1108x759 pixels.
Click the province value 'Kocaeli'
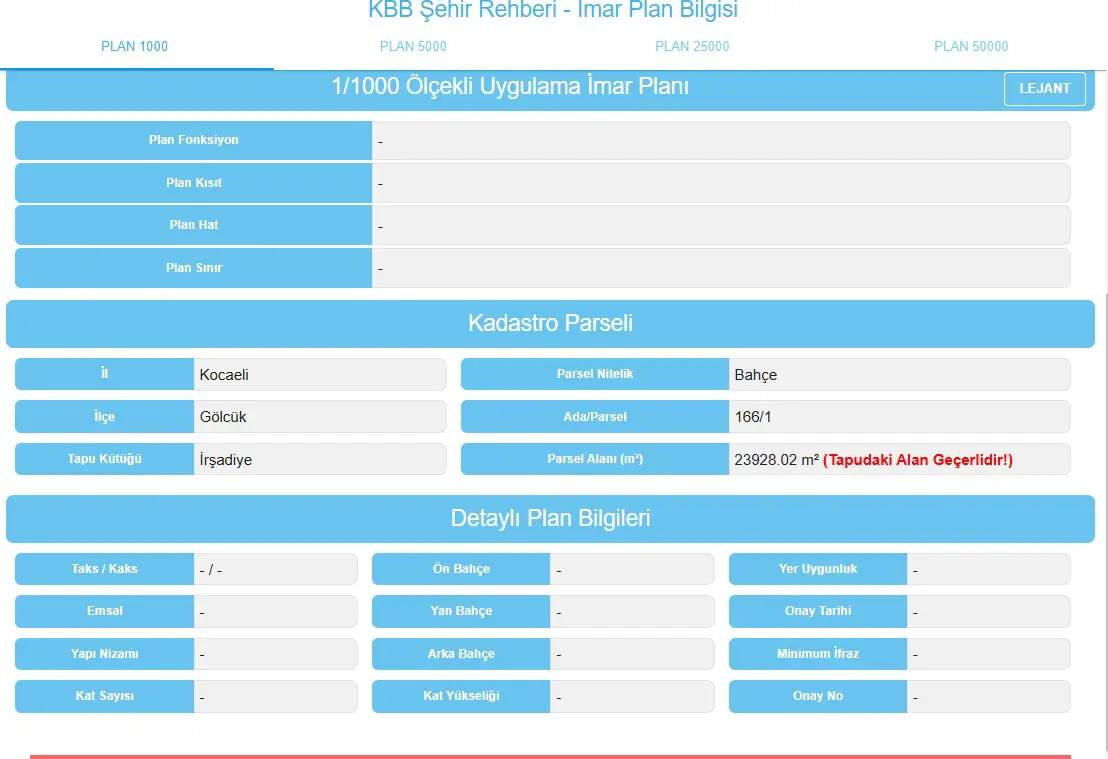pyautogui.click(x=224, y=375)
